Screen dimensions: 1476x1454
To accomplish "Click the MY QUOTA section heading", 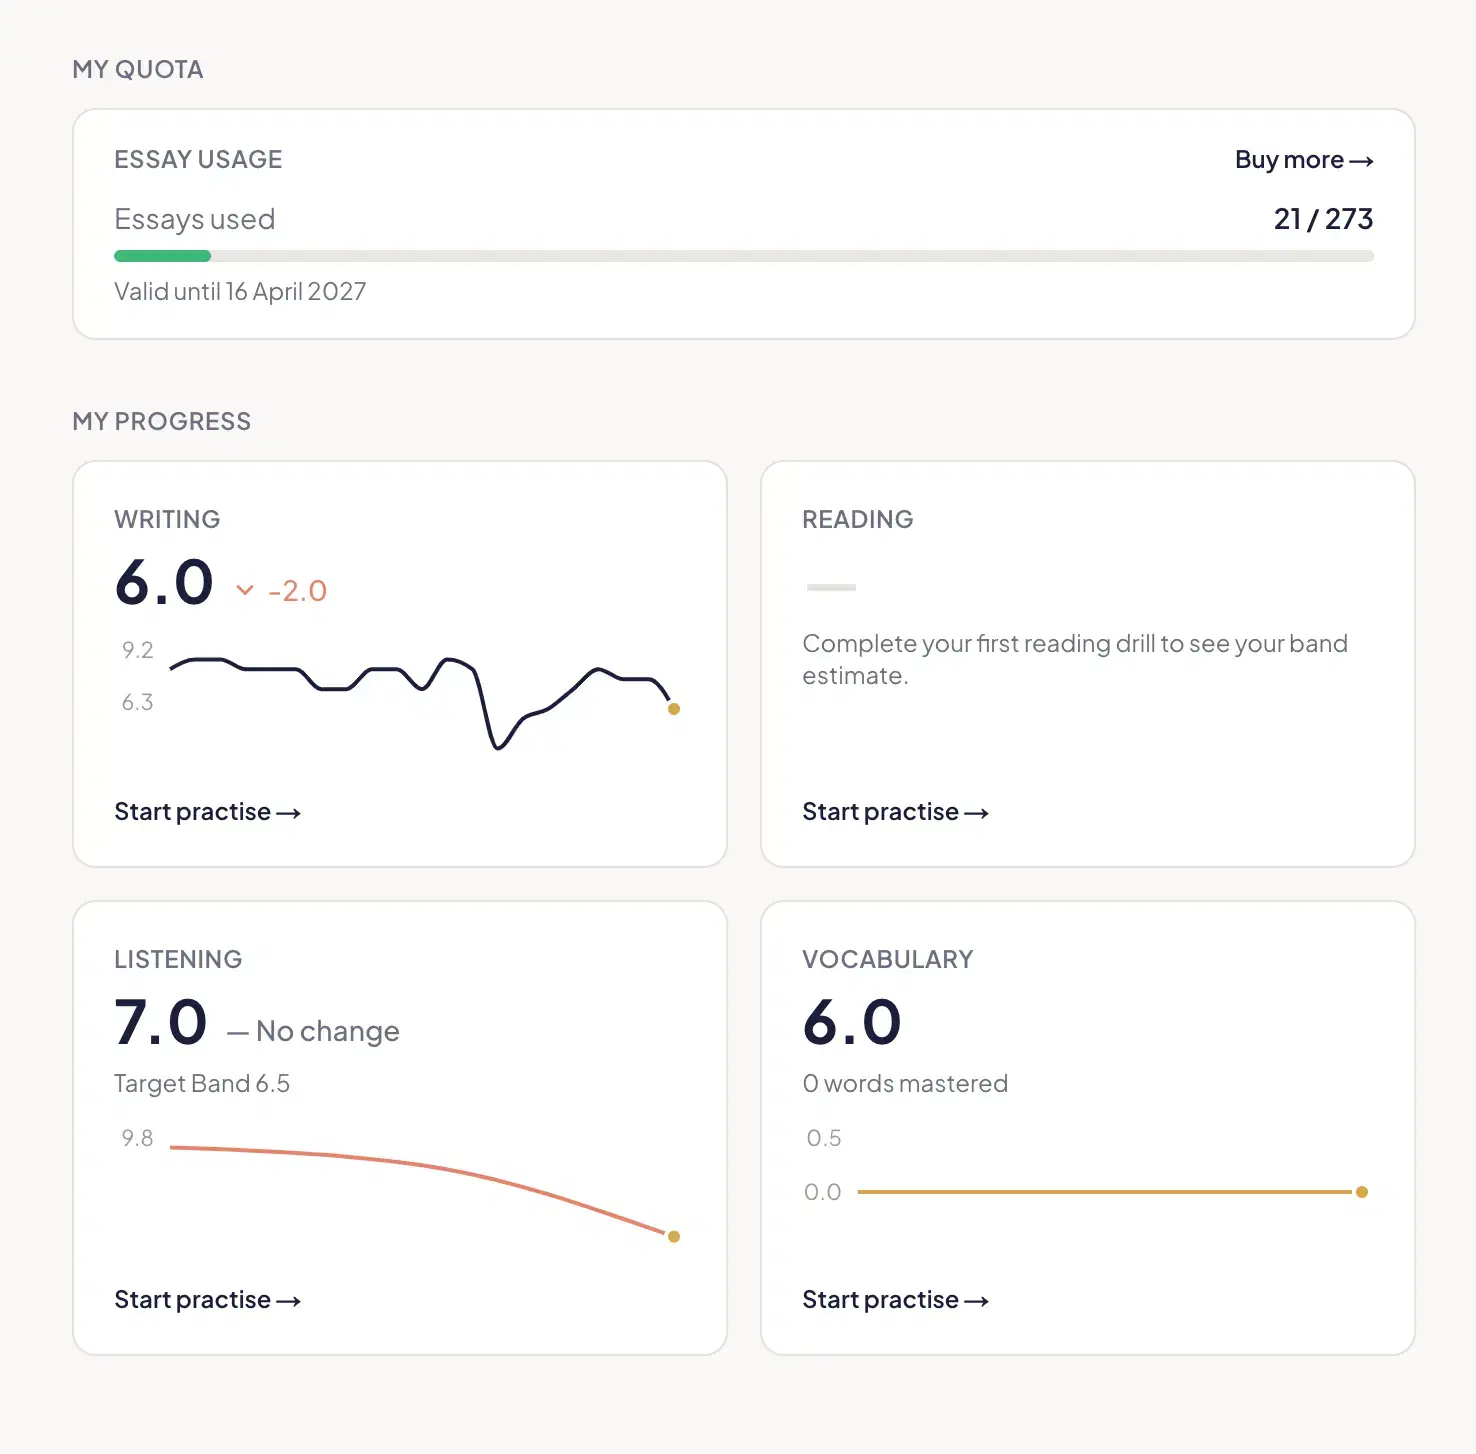I will click(138, 70).
